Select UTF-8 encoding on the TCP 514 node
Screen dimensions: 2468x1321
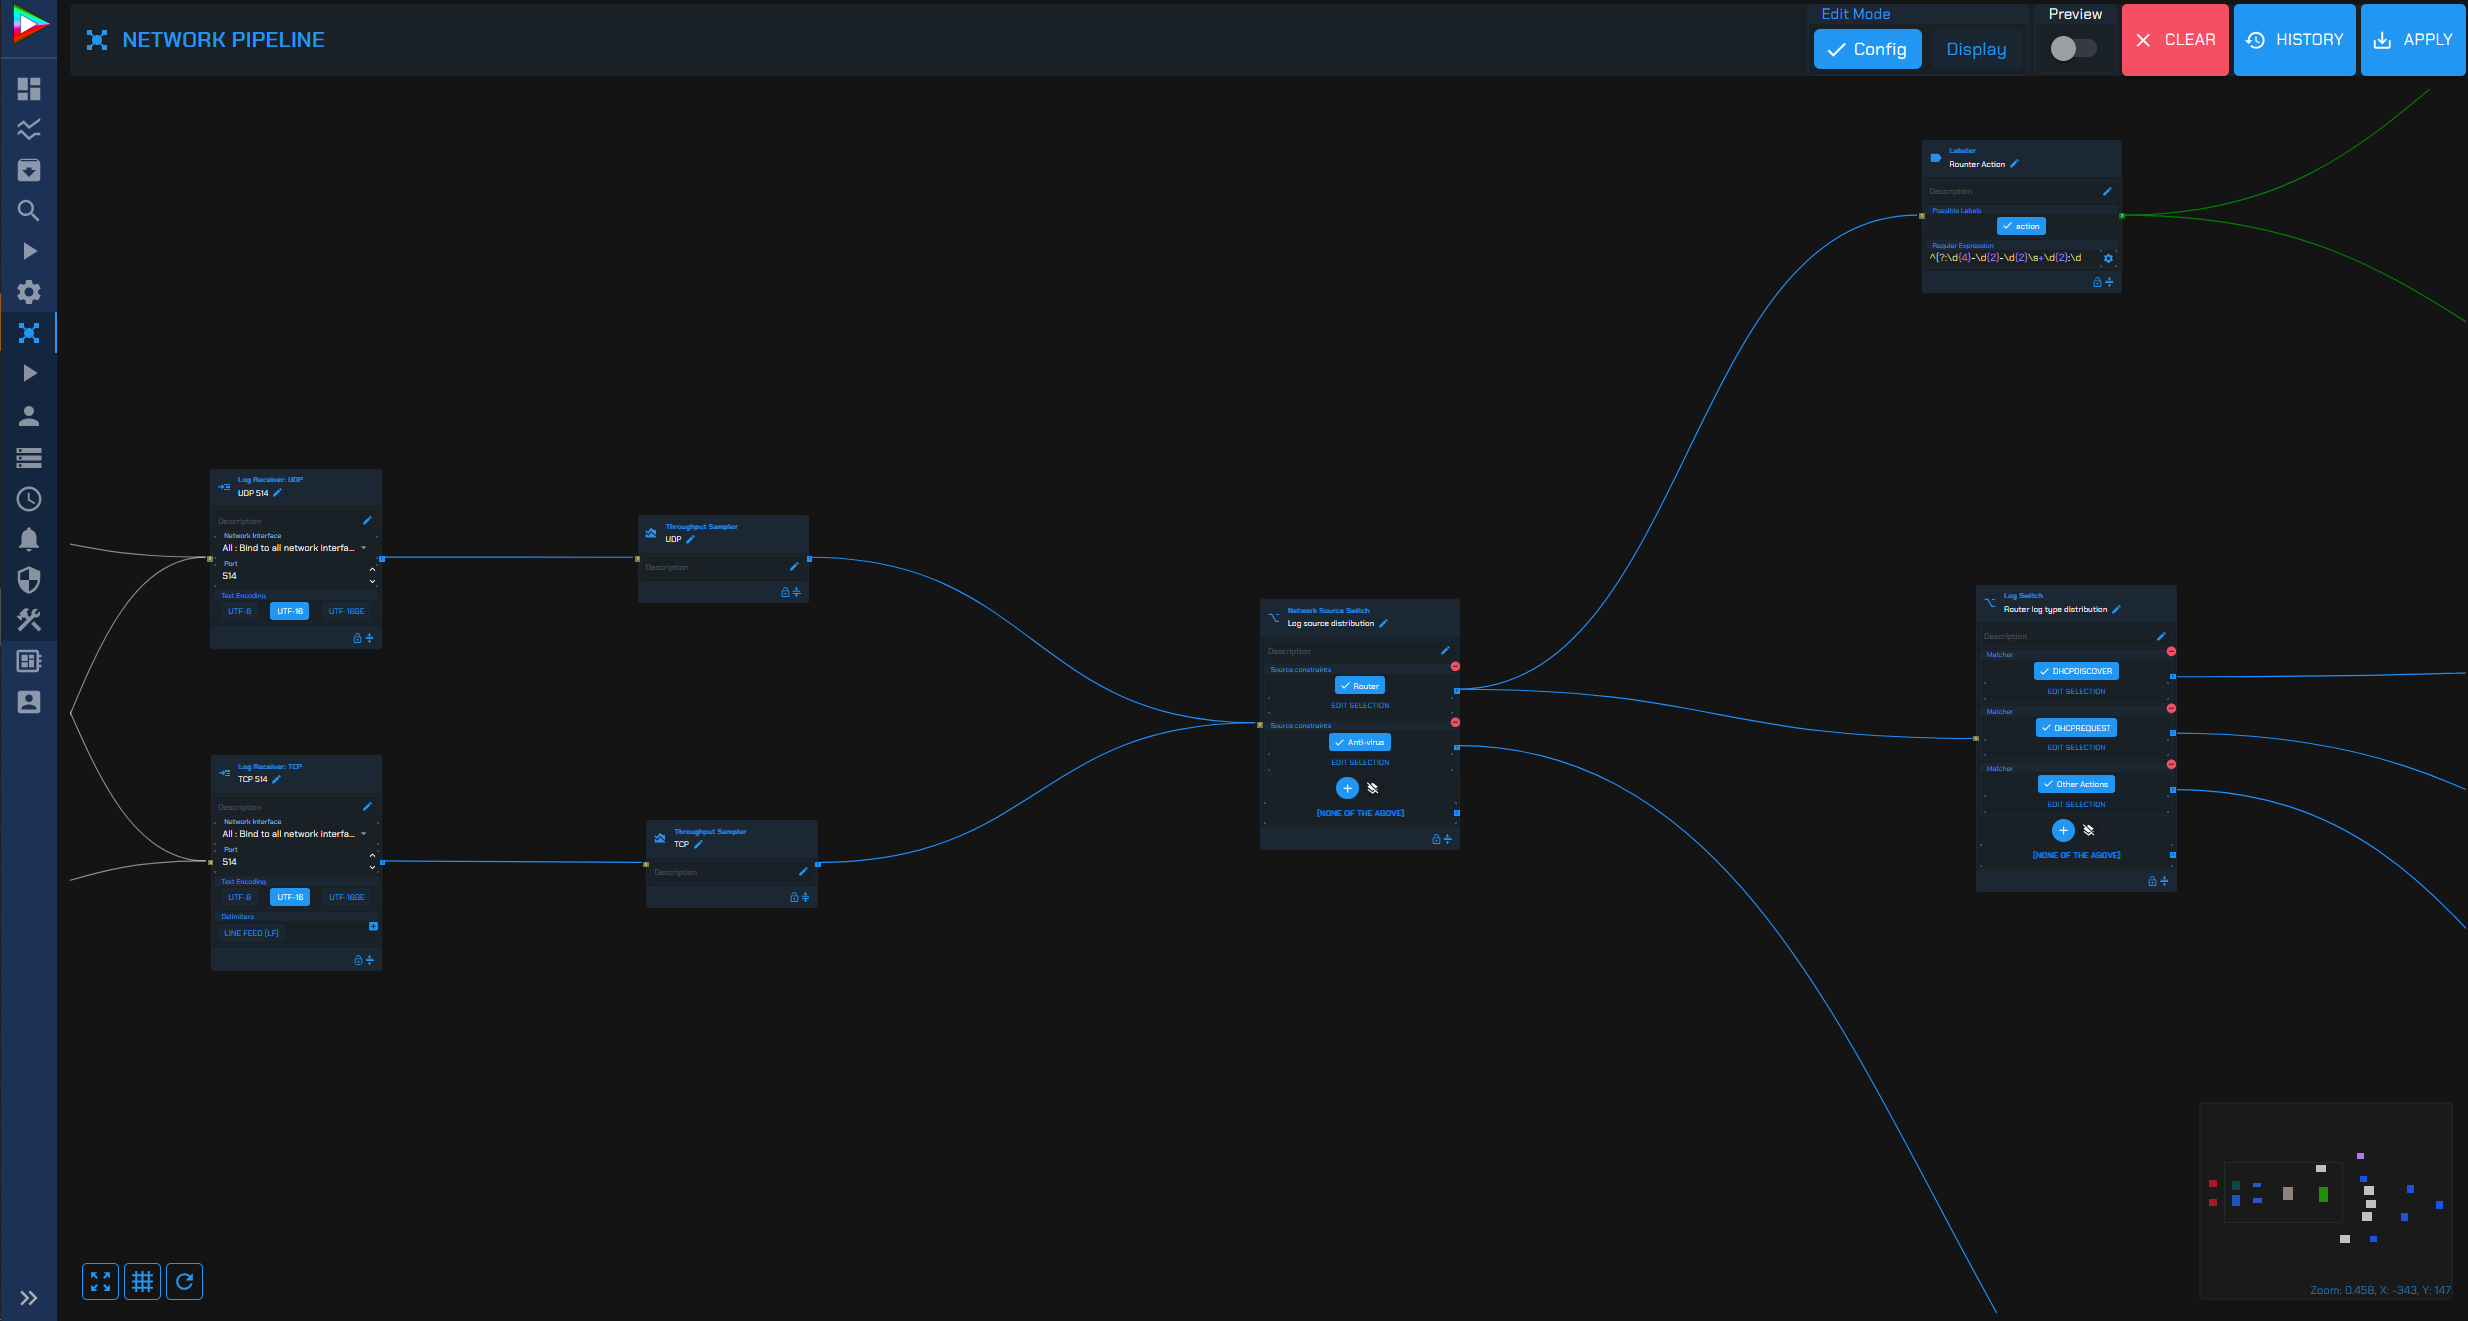click(x=240, y=897)
